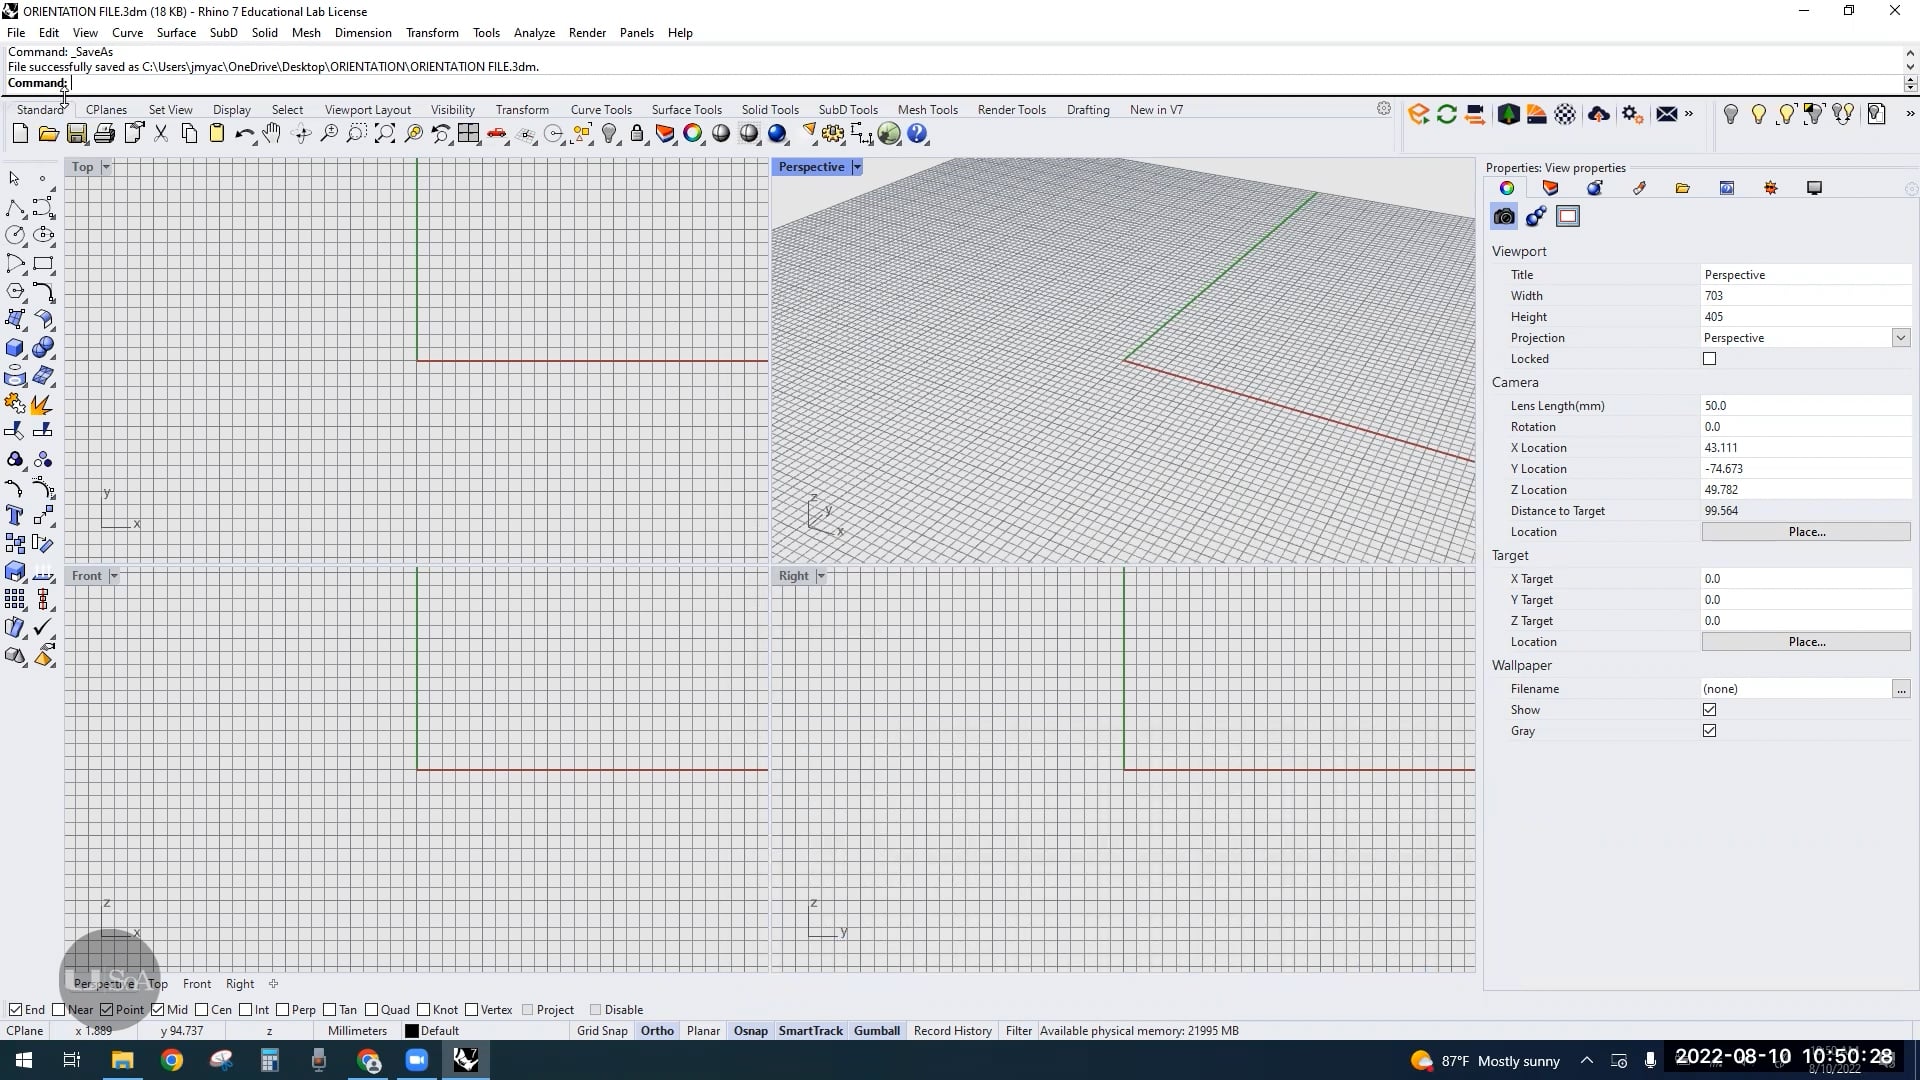Enable the Near object snap checkbox
Screen dimensions: 1920x1080
coord(59,1010)
